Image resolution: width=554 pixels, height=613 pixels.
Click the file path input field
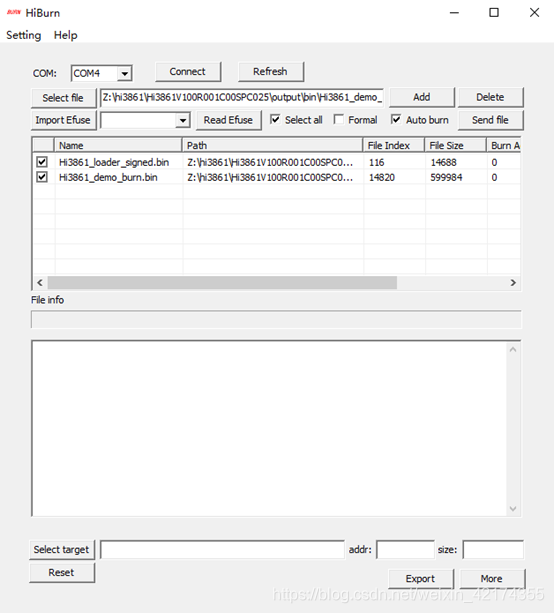(242, 97)
